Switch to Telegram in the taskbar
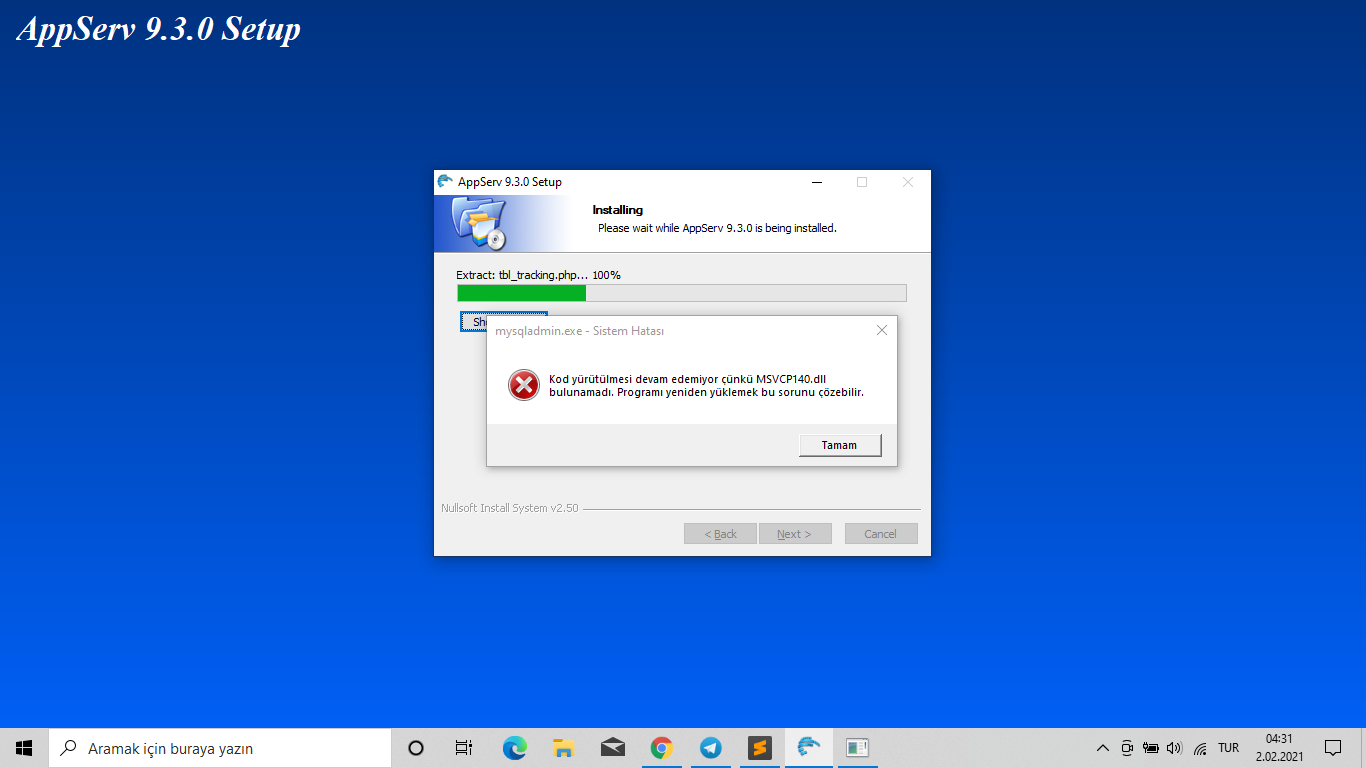1366x768 pixels. [x=710, y=748]
